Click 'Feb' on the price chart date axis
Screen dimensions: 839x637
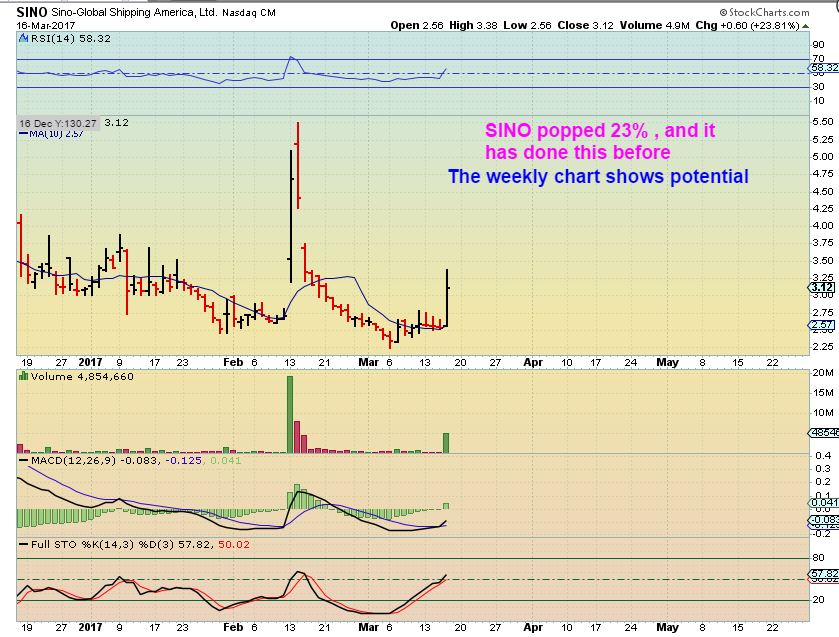[x=233, y=362]
